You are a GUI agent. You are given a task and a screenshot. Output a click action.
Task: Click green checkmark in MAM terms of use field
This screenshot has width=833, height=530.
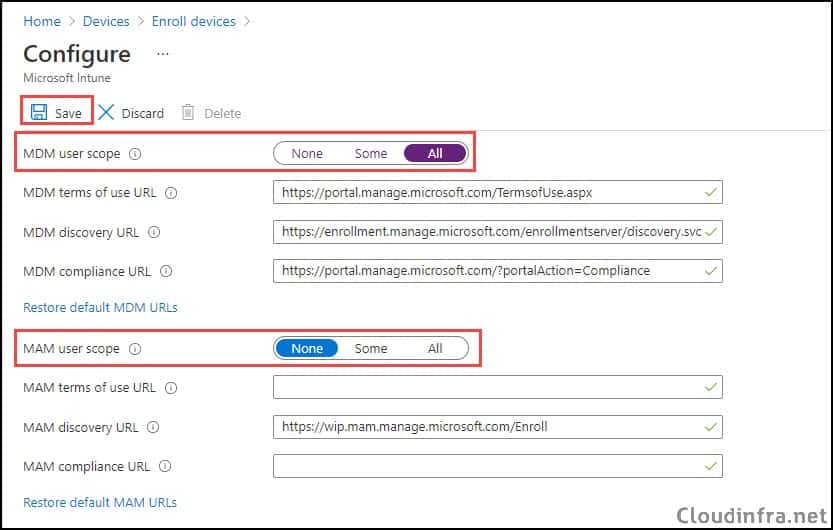pyautogui.click(x=710, y=388)
